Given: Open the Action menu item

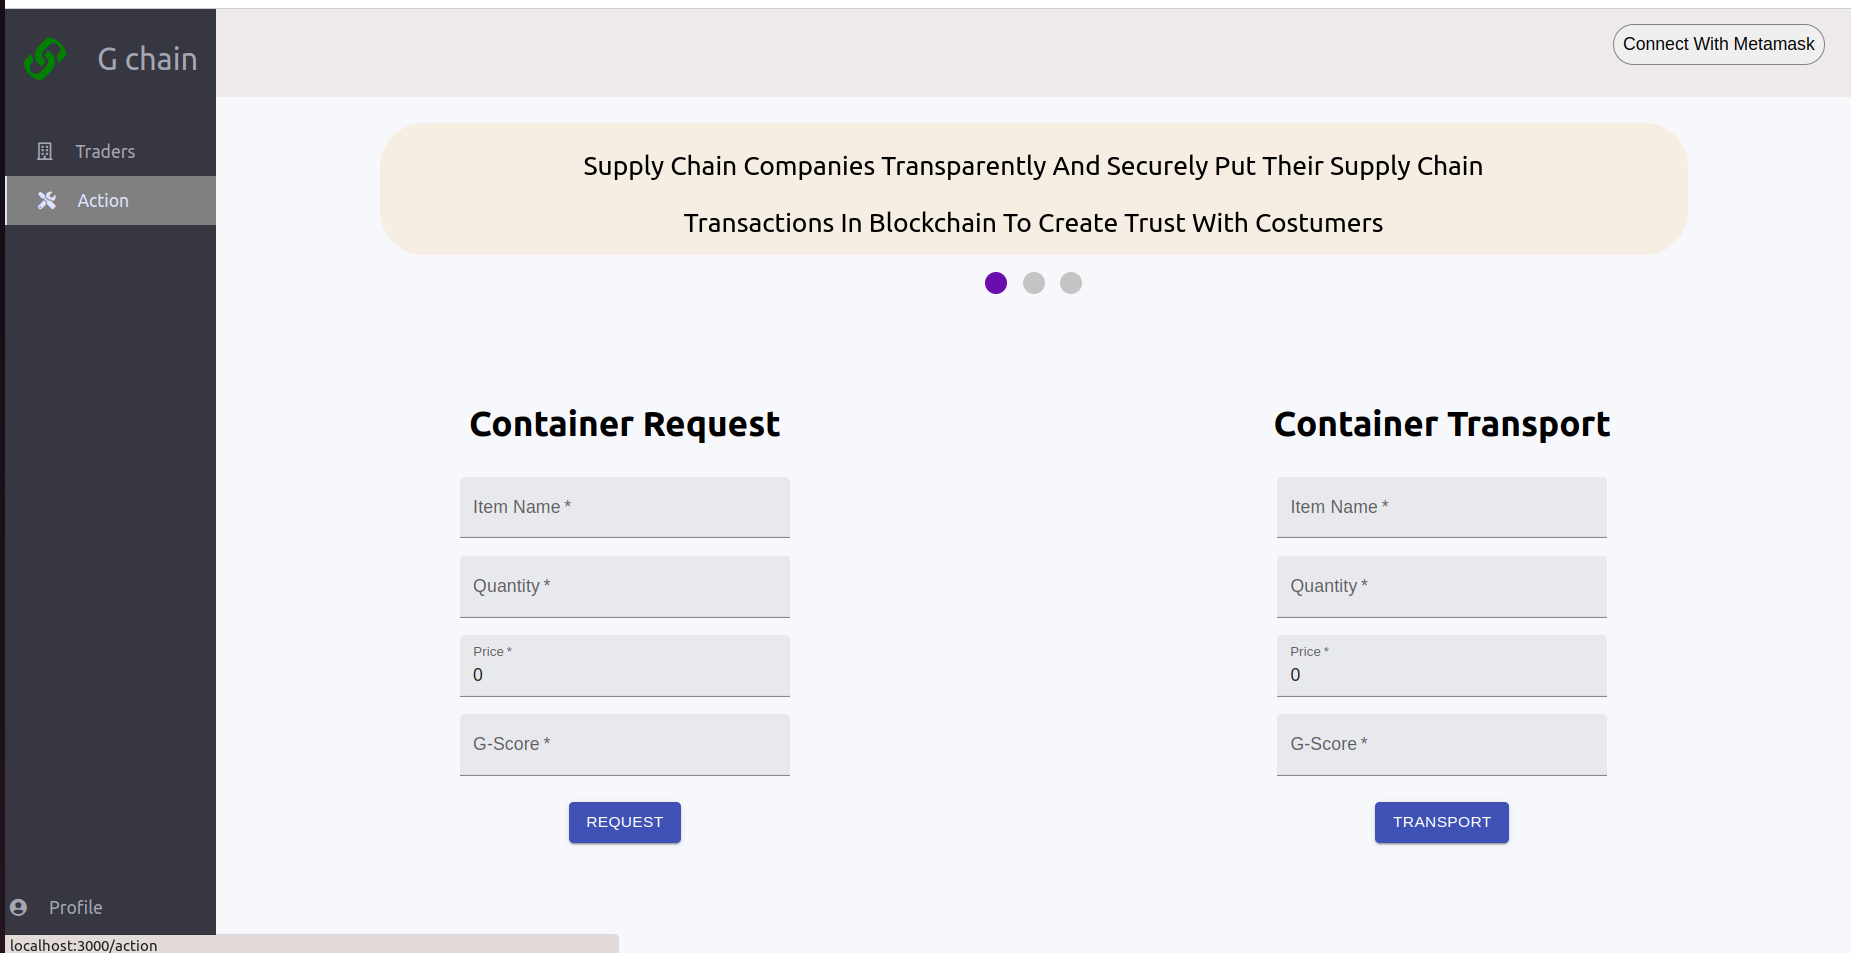Looking at the screenshot, I should (103, 200).
